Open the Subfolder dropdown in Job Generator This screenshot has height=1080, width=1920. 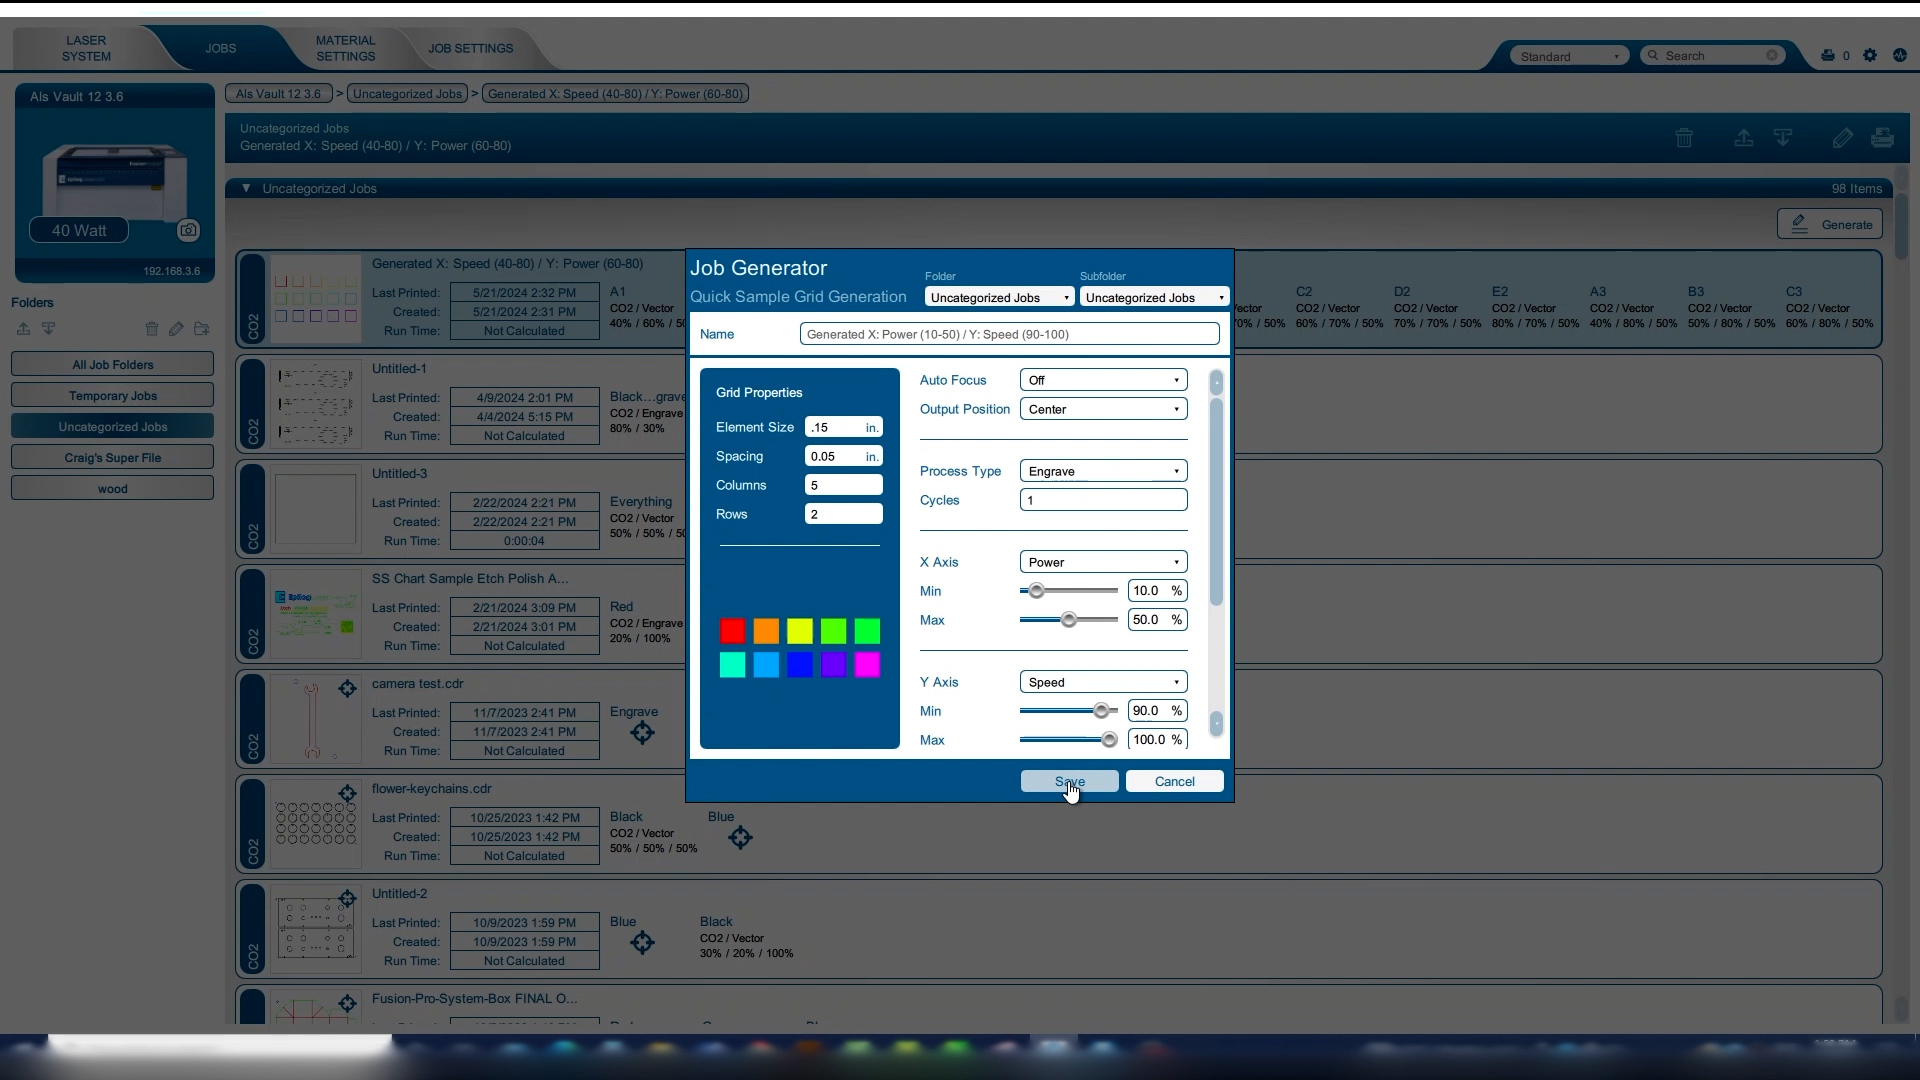1154,298
